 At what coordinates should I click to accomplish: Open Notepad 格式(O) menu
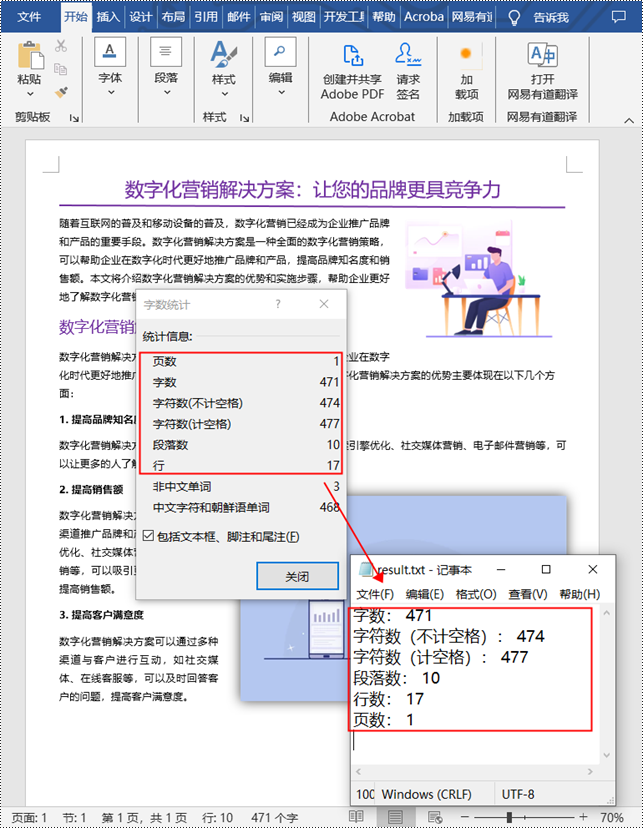point(476,594)
